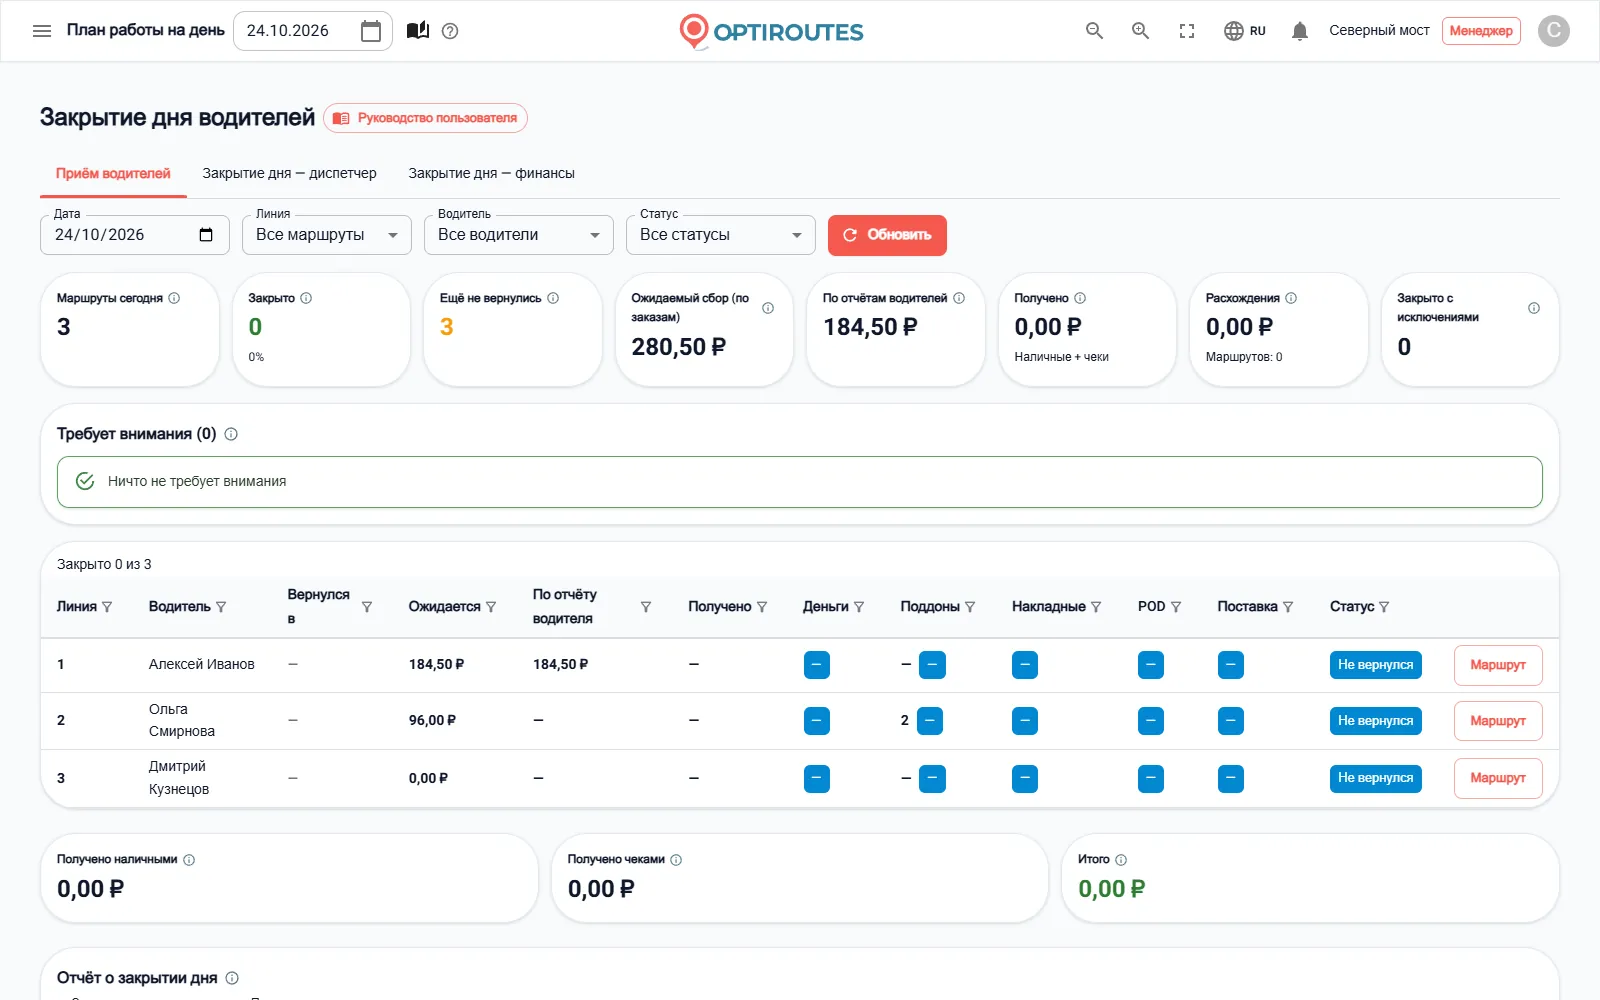Screen dimensions: 1600x1000
Task: Open the map book icon in header
Action: [418, 31]
